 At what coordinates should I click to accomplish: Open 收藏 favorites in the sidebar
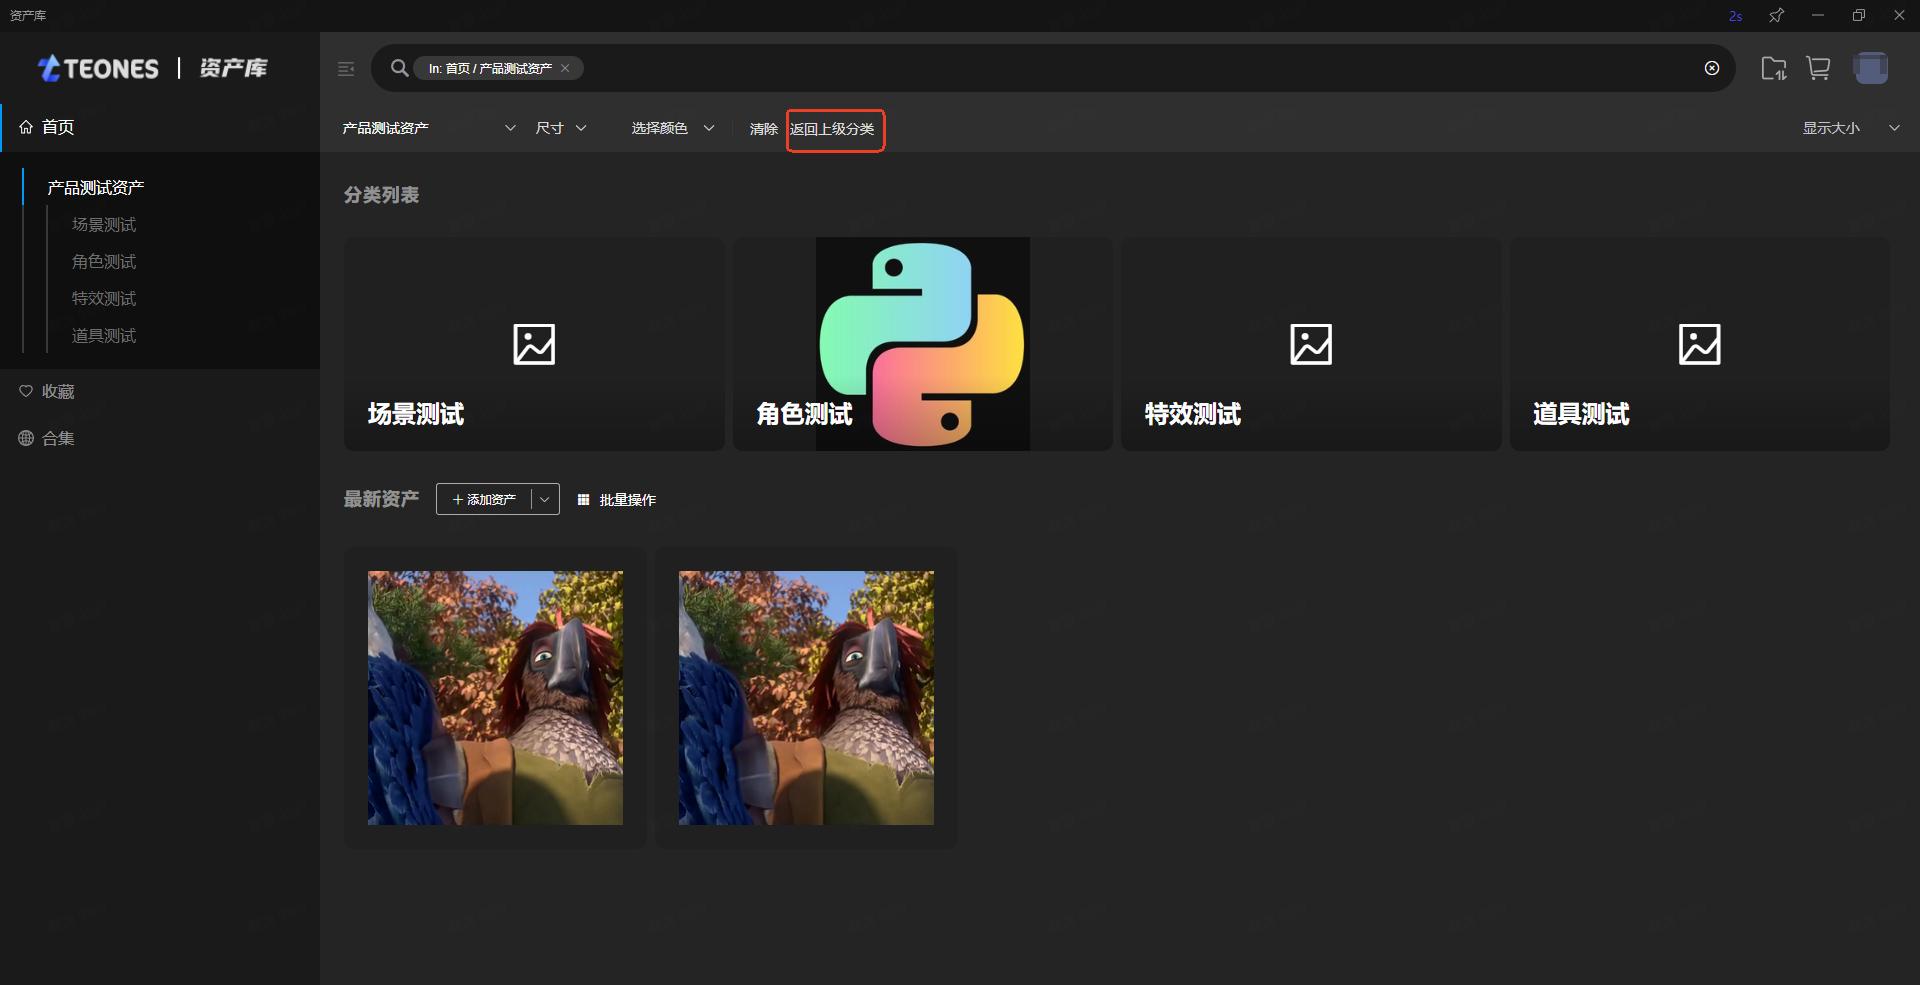[58, 392]
